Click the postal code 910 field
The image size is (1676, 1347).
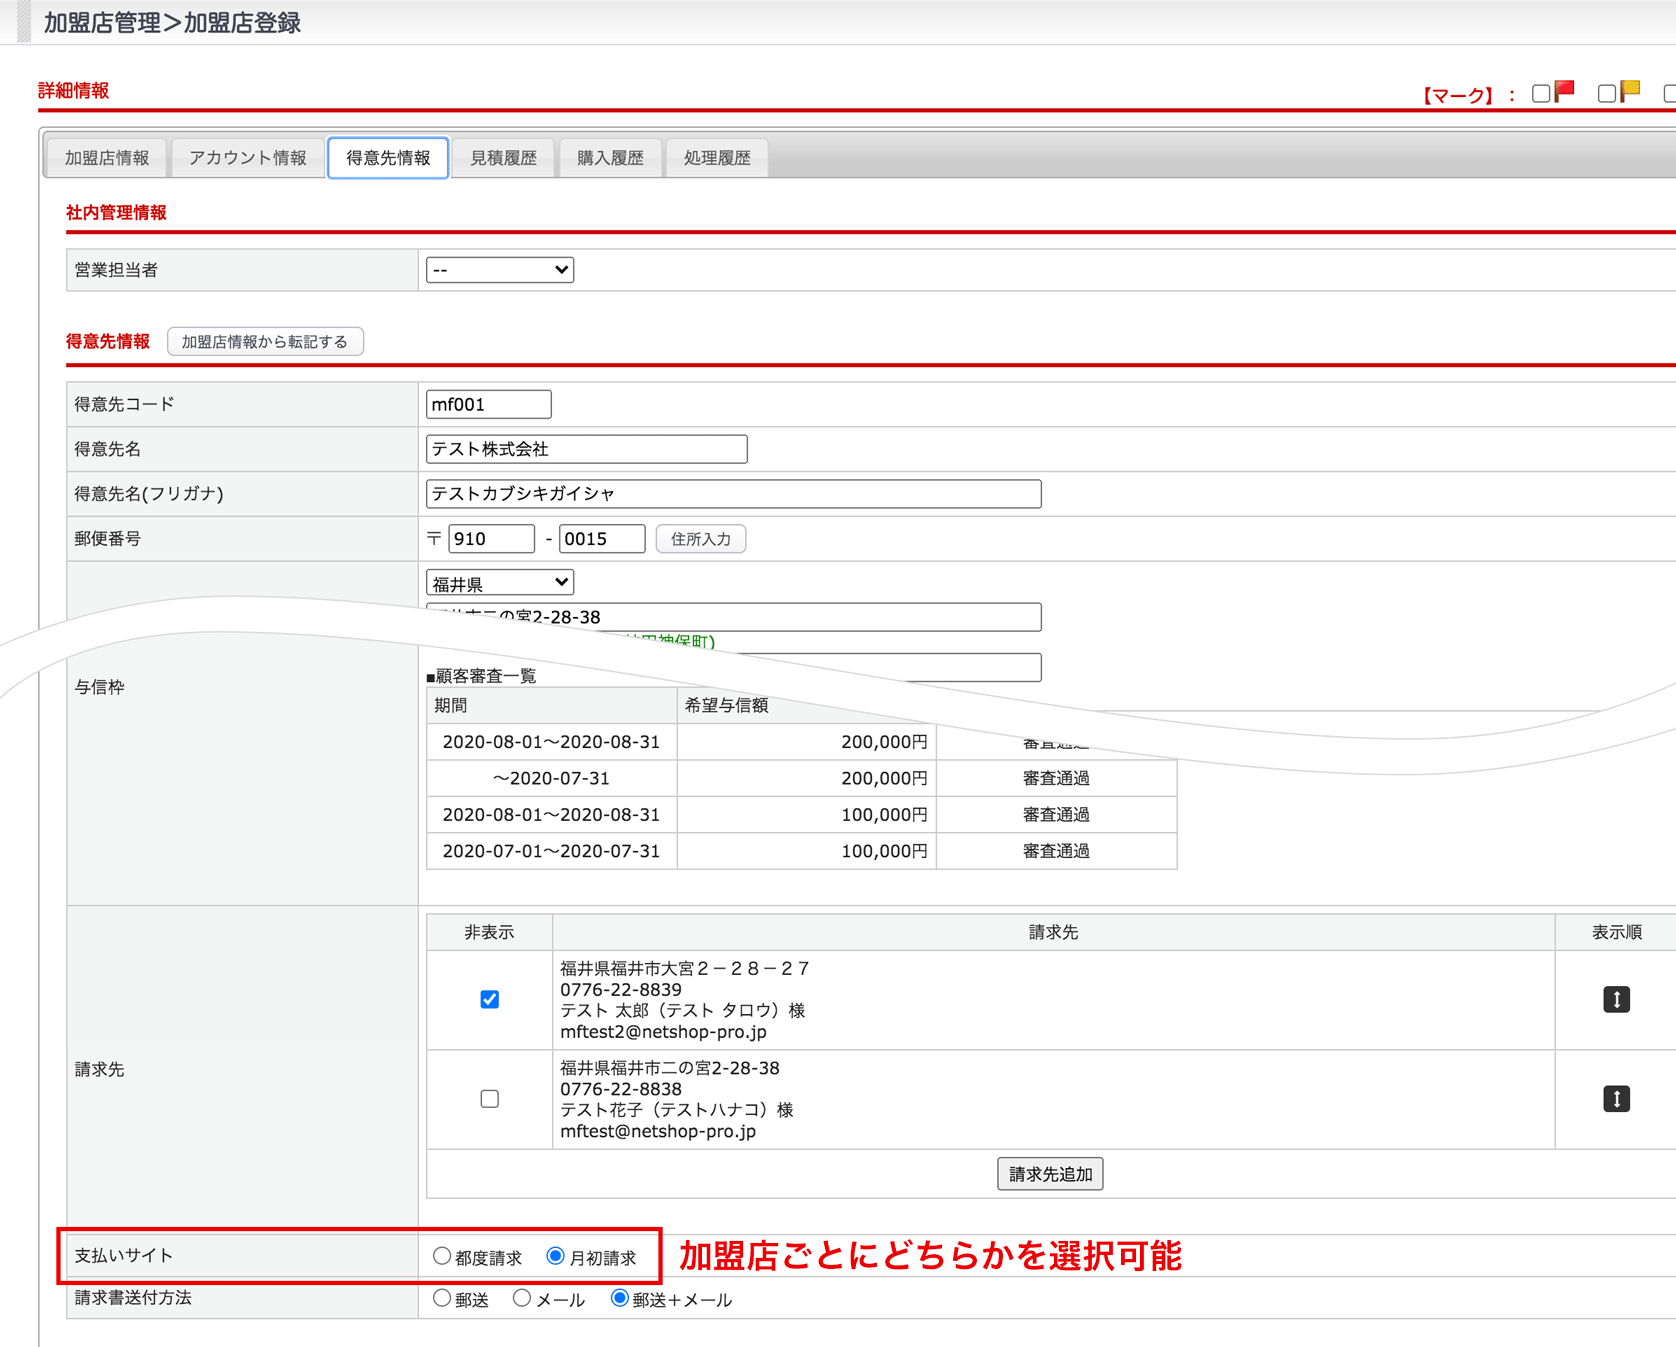[x=491, y=539]
